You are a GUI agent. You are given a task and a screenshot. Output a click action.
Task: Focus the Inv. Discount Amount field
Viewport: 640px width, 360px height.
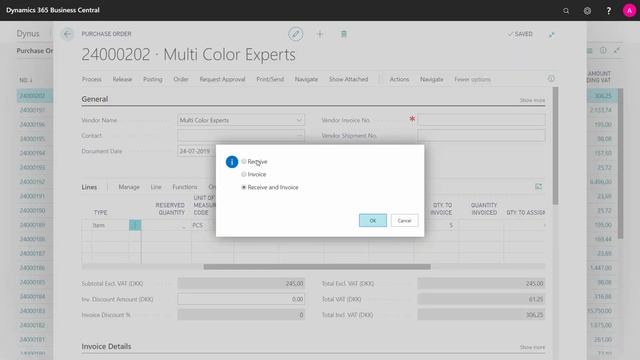(241, 299)
